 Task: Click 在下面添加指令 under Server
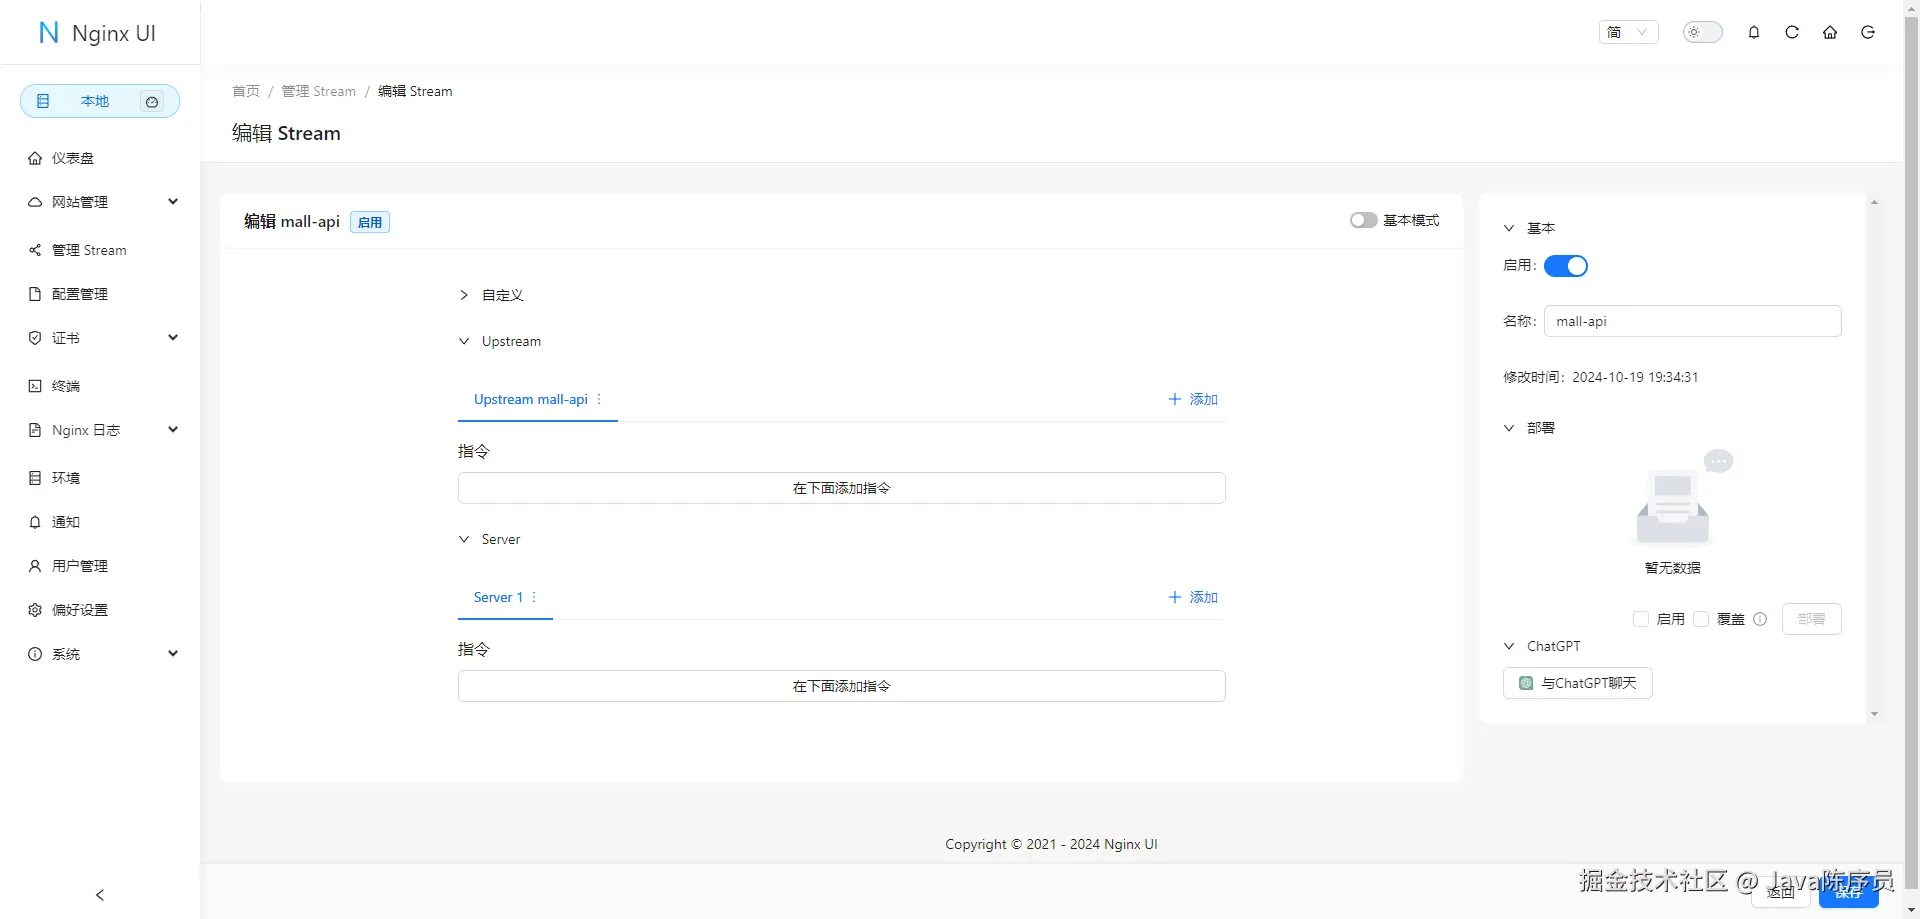(842, 686)
